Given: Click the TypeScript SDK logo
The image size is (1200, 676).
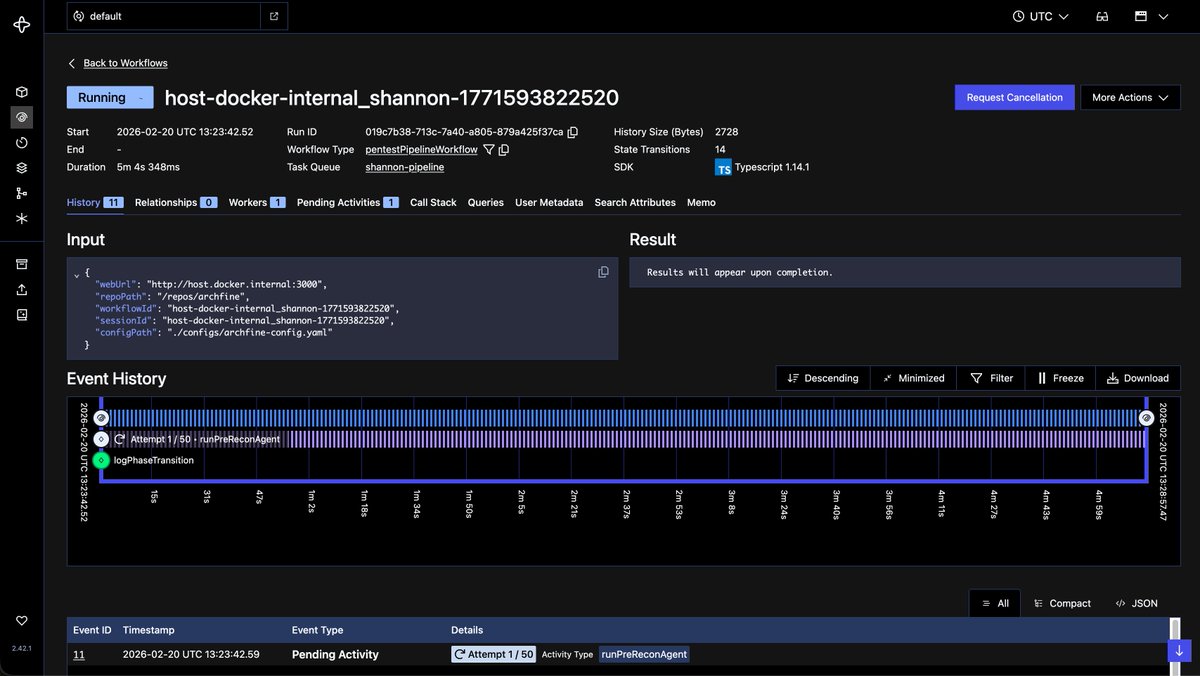Looking at the screenshot, I should point(723,167).
